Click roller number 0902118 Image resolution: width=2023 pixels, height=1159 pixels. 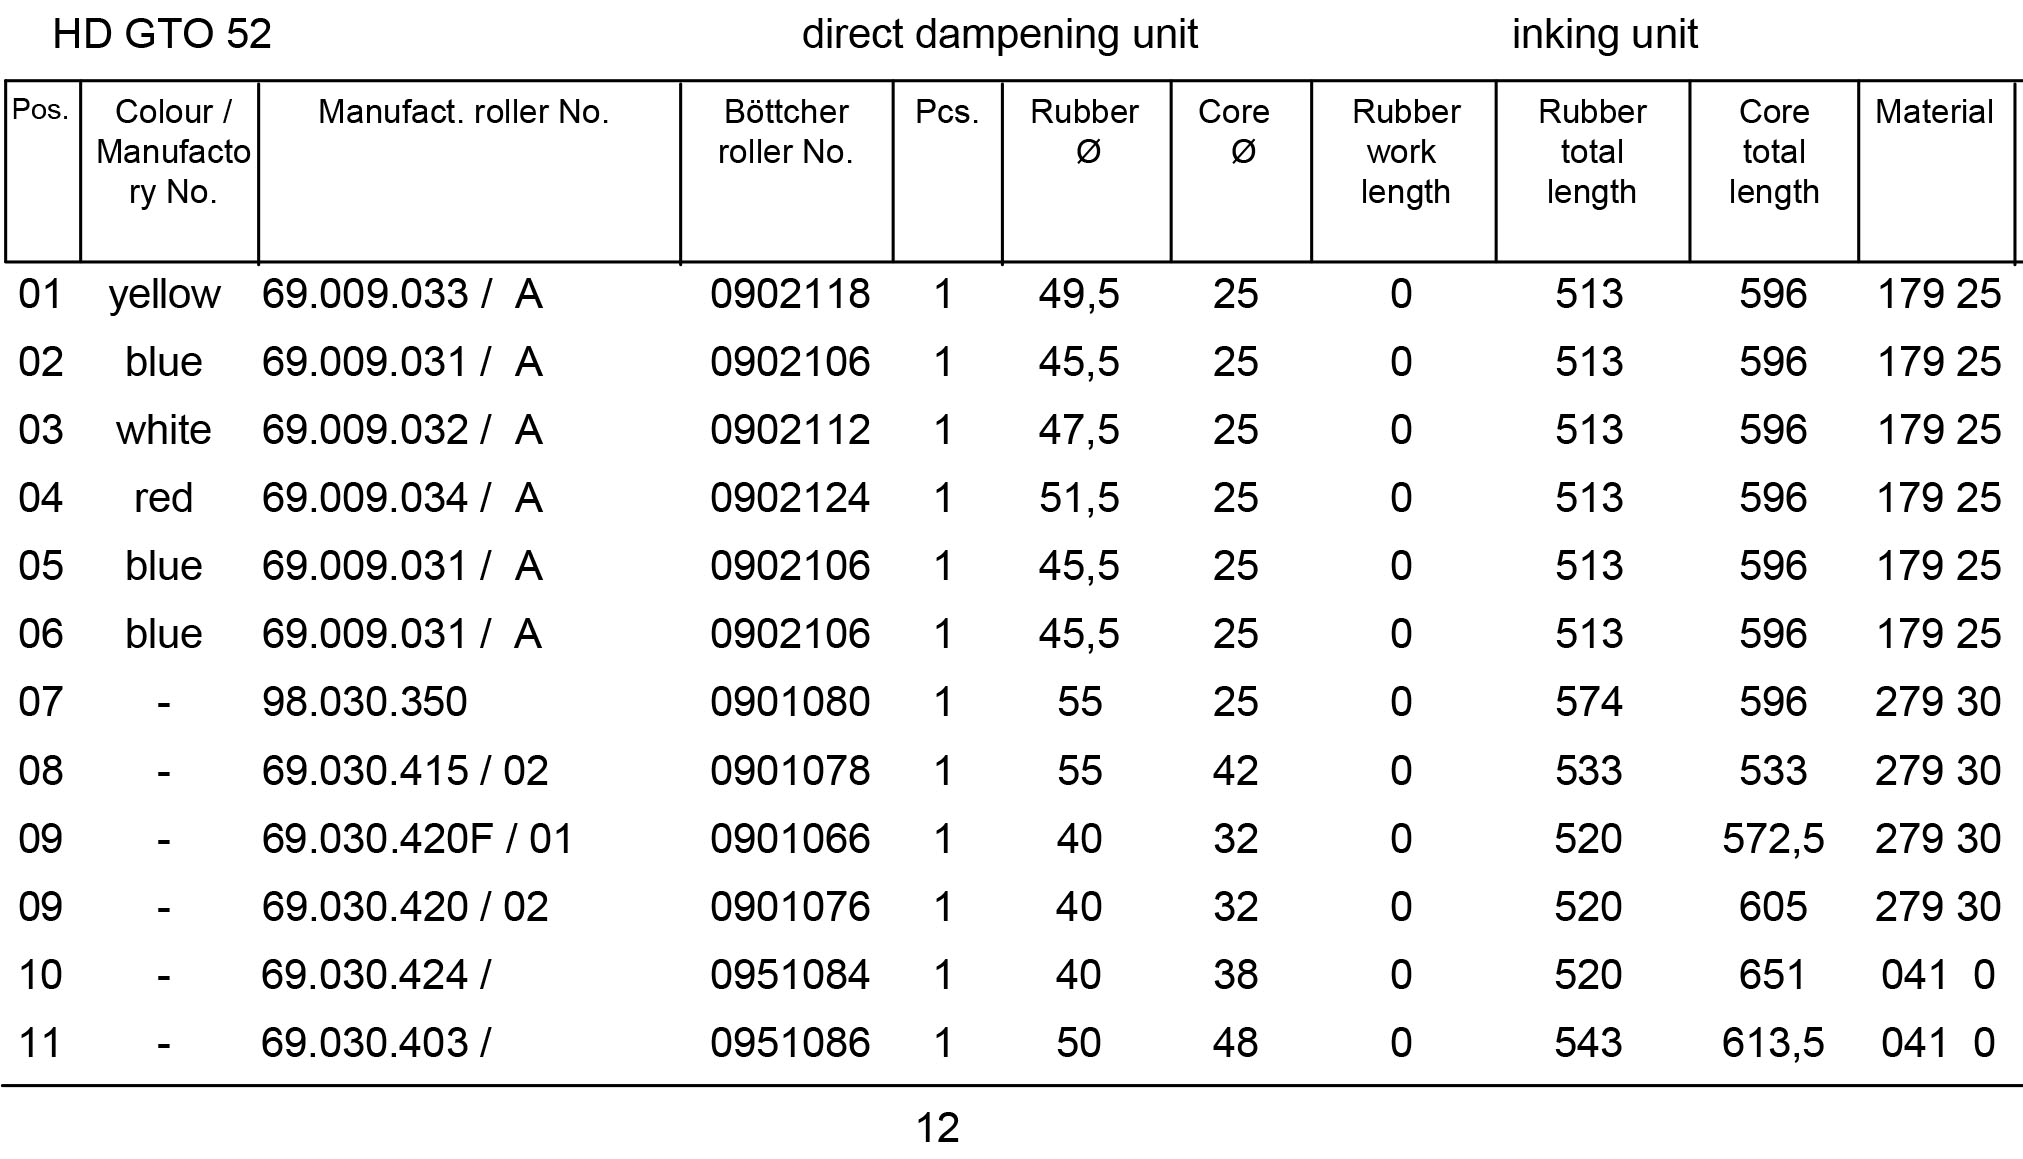pyautogui.click(x=790, y=294)
